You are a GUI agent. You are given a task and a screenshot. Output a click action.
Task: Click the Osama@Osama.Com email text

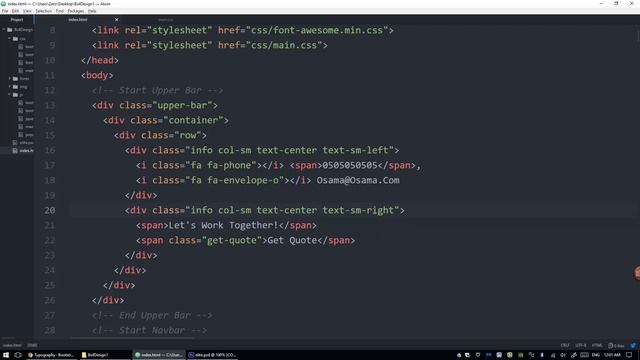[x=358, y=180]
